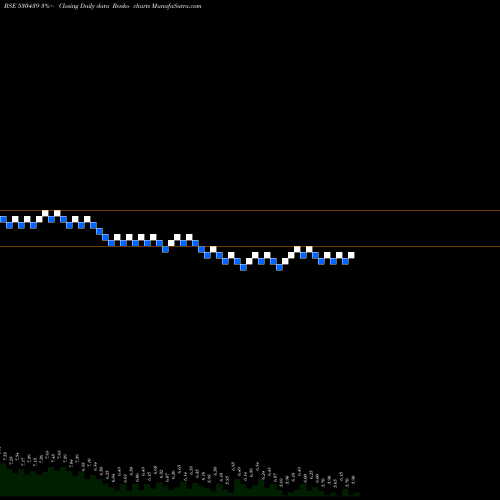Select the last blue Renko brick

(345, 261)
